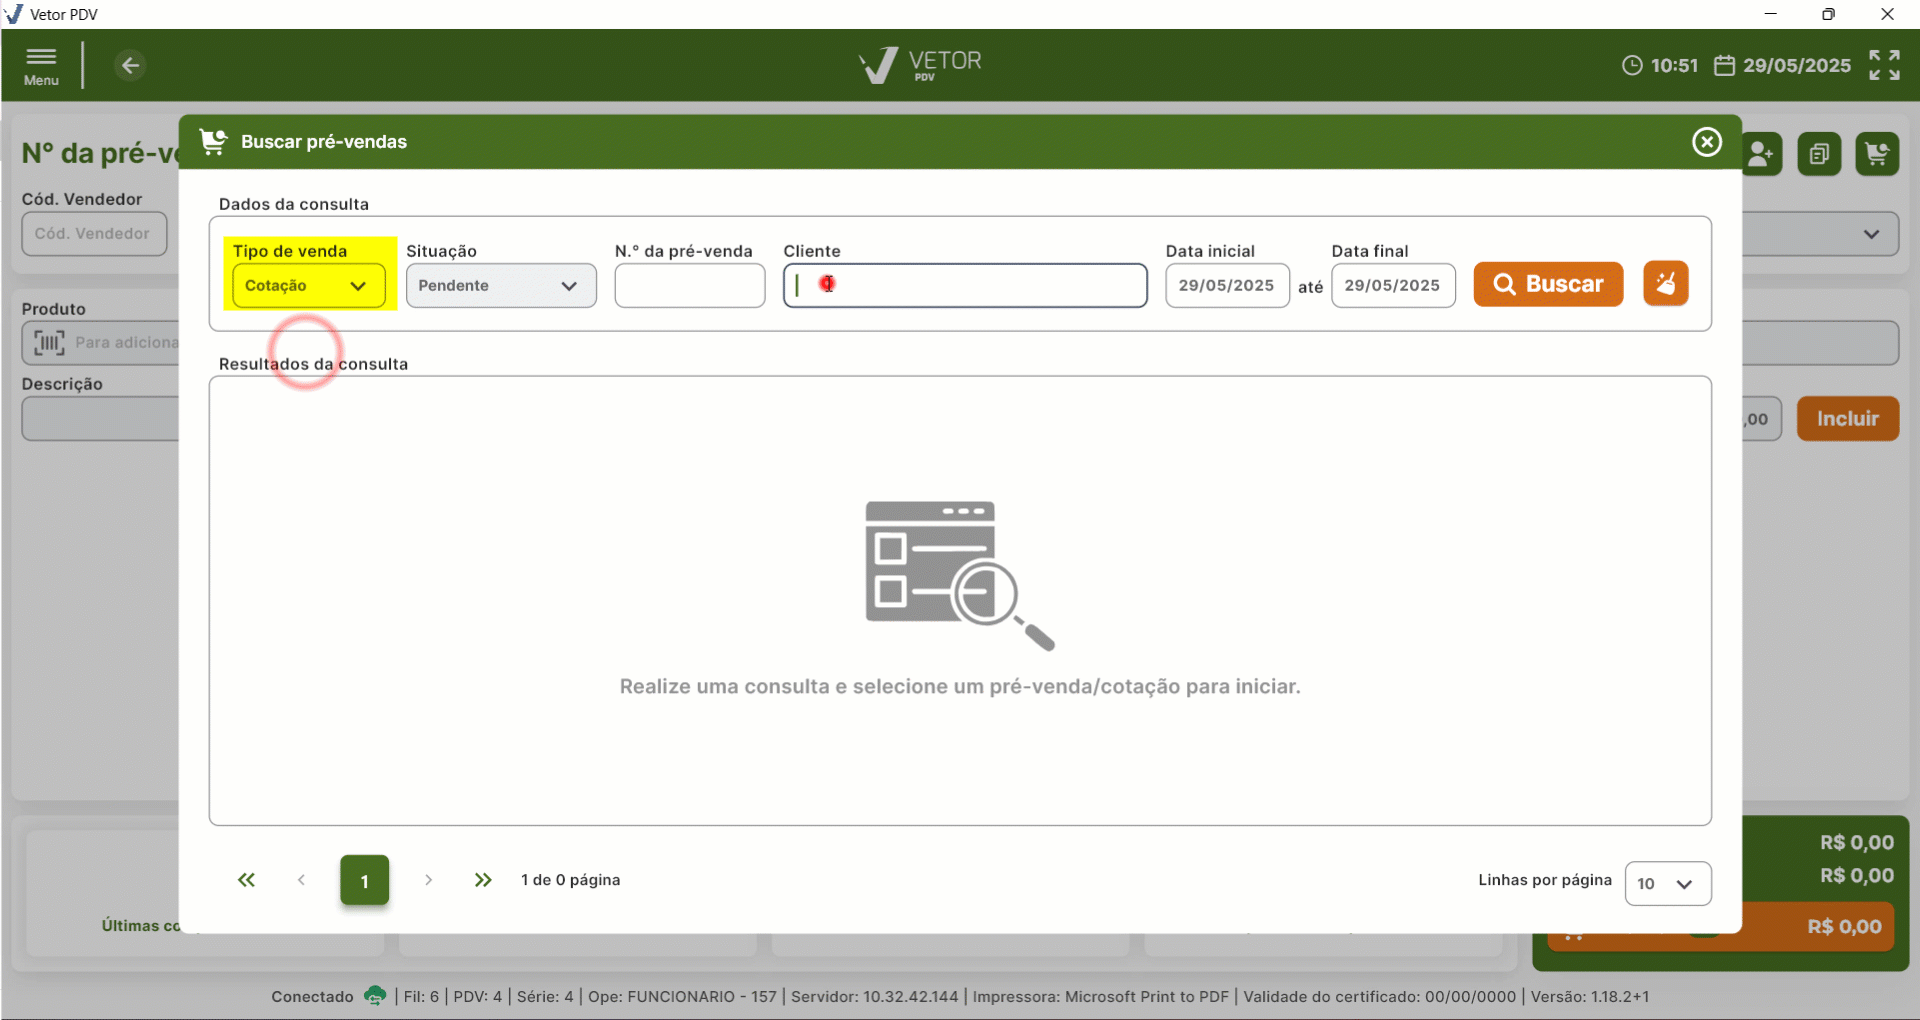The width and height of the screenshot is (1920, 1020).
Task: Click the Conectado cloud status icon
Action: [x=375, y=996]
